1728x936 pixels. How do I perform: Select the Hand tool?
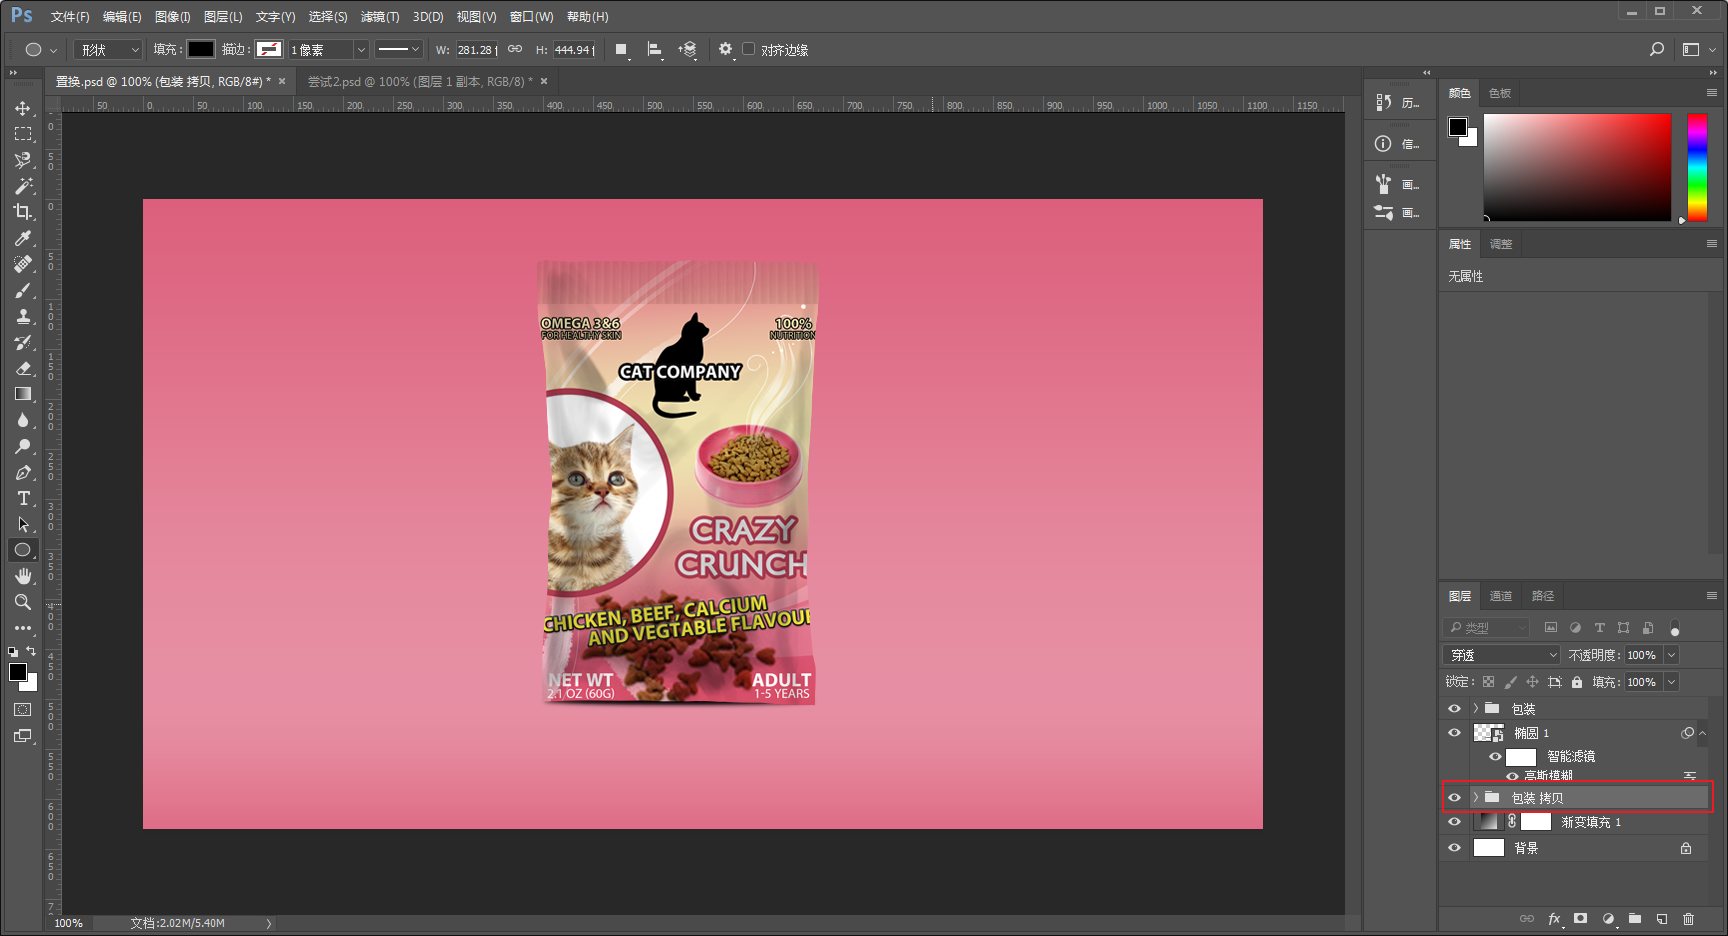(23, 576)
